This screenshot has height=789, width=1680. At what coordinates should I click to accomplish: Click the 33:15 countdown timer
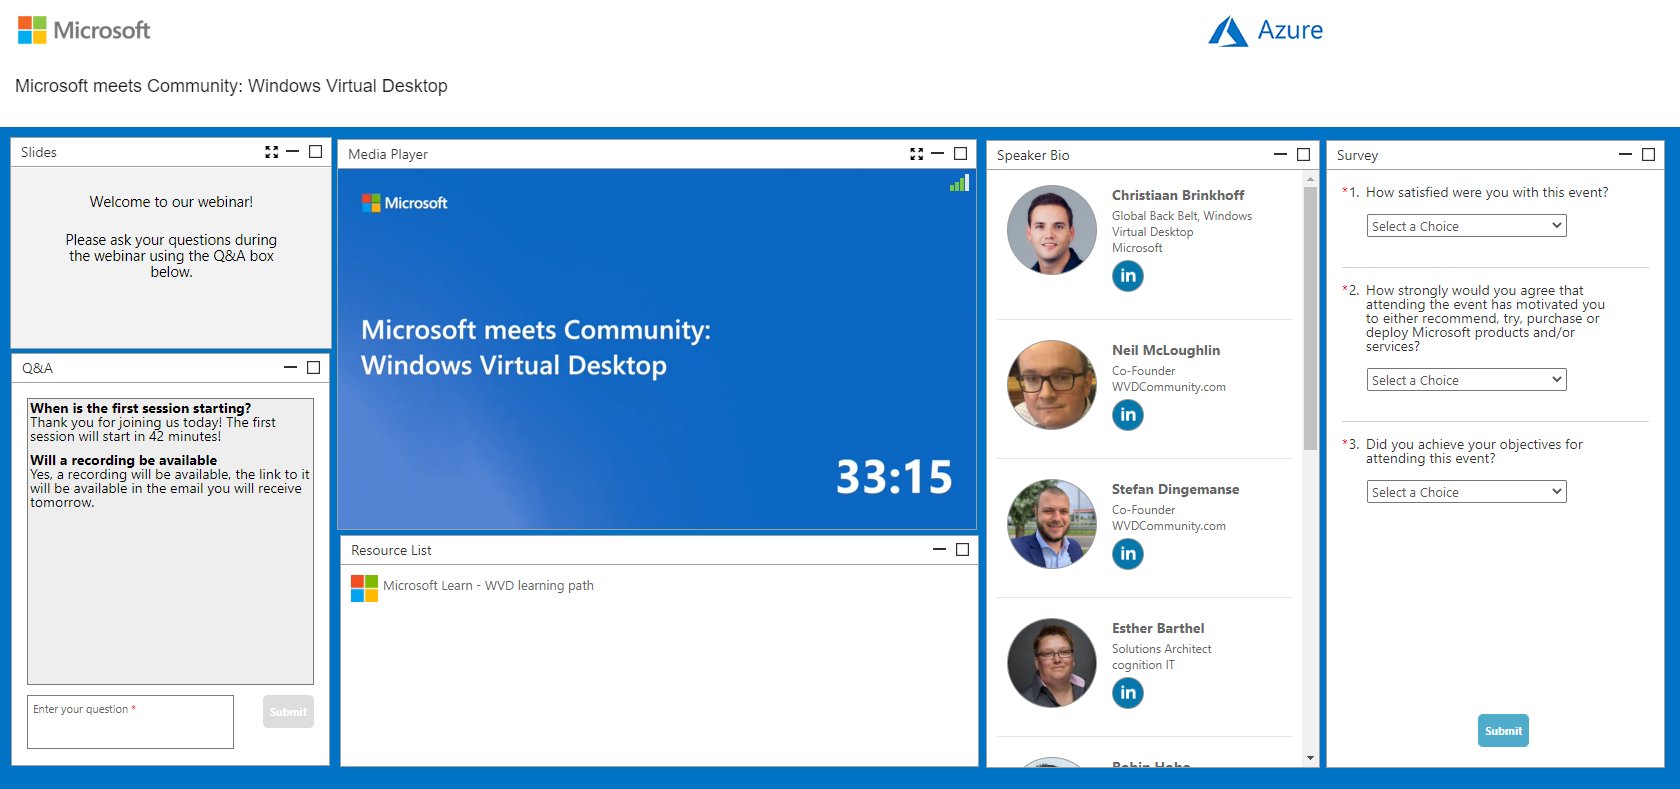click(894, 477)
